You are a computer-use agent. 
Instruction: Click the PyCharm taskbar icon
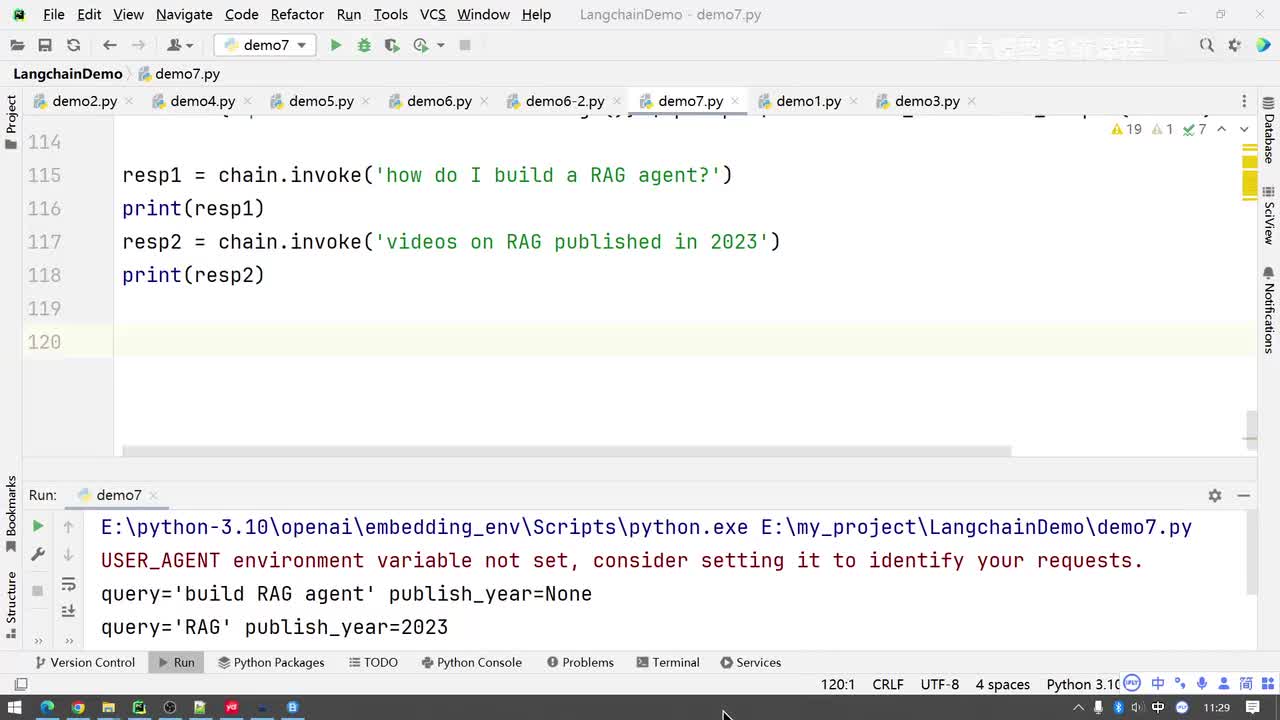[139, 708]
